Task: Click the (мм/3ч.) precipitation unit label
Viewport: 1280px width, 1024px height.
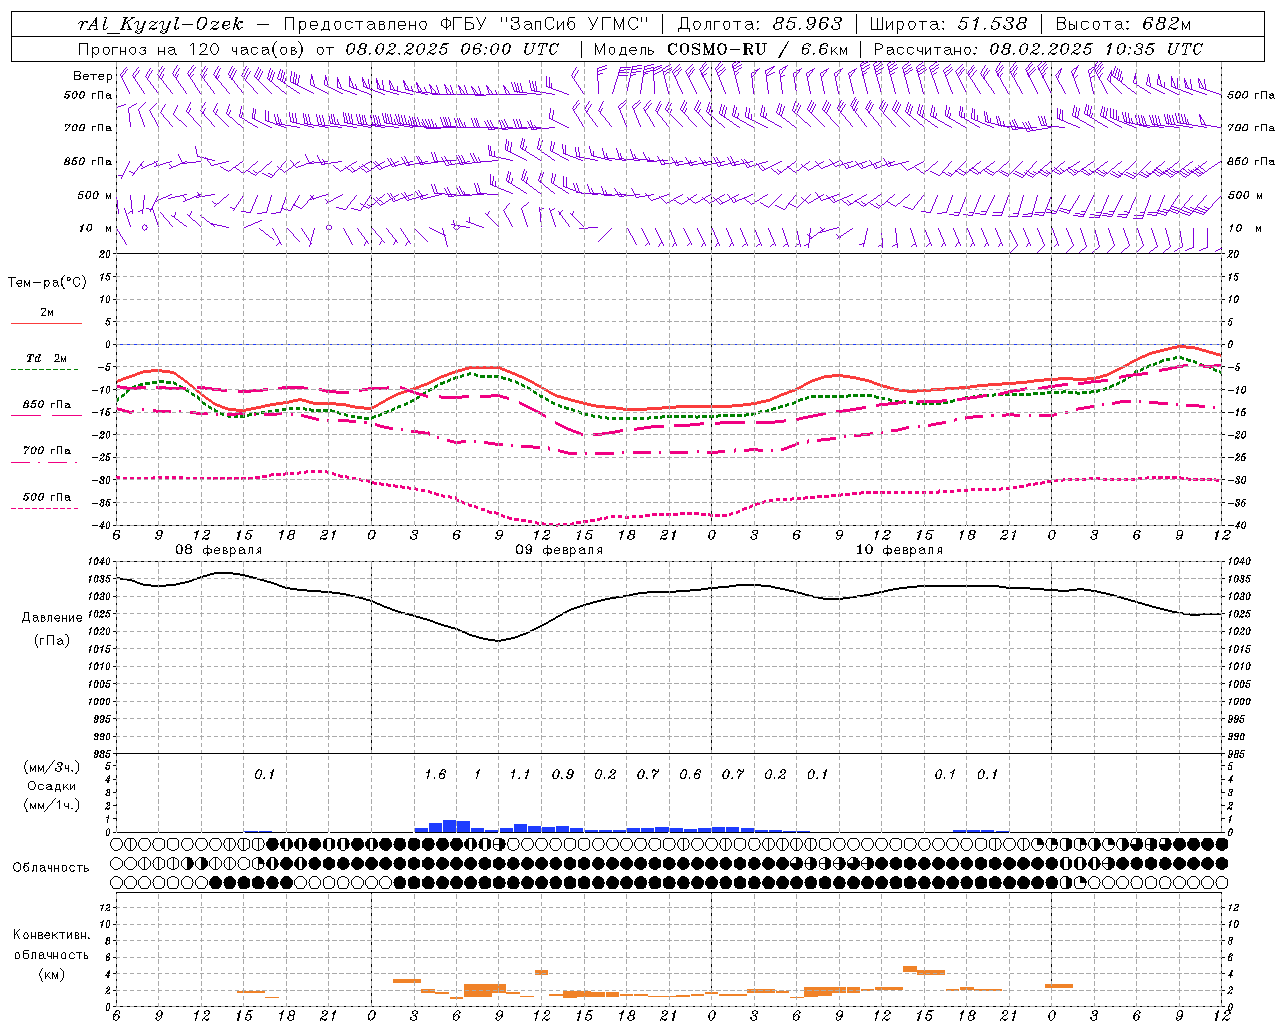Action: (52, 767)
